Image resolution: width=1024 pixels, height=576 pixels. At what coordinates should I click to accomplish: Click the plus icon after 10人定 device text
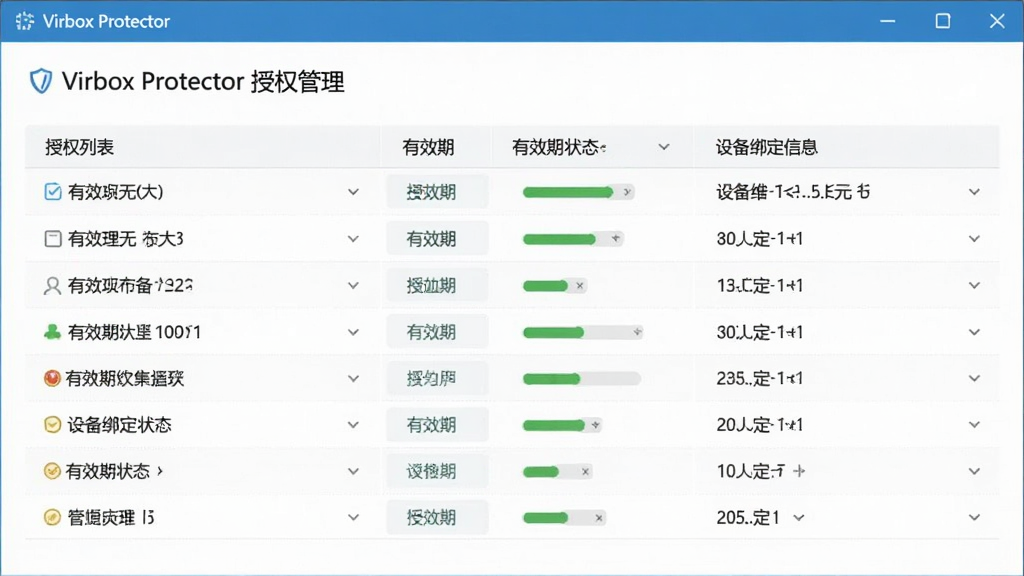coord(799,471)
